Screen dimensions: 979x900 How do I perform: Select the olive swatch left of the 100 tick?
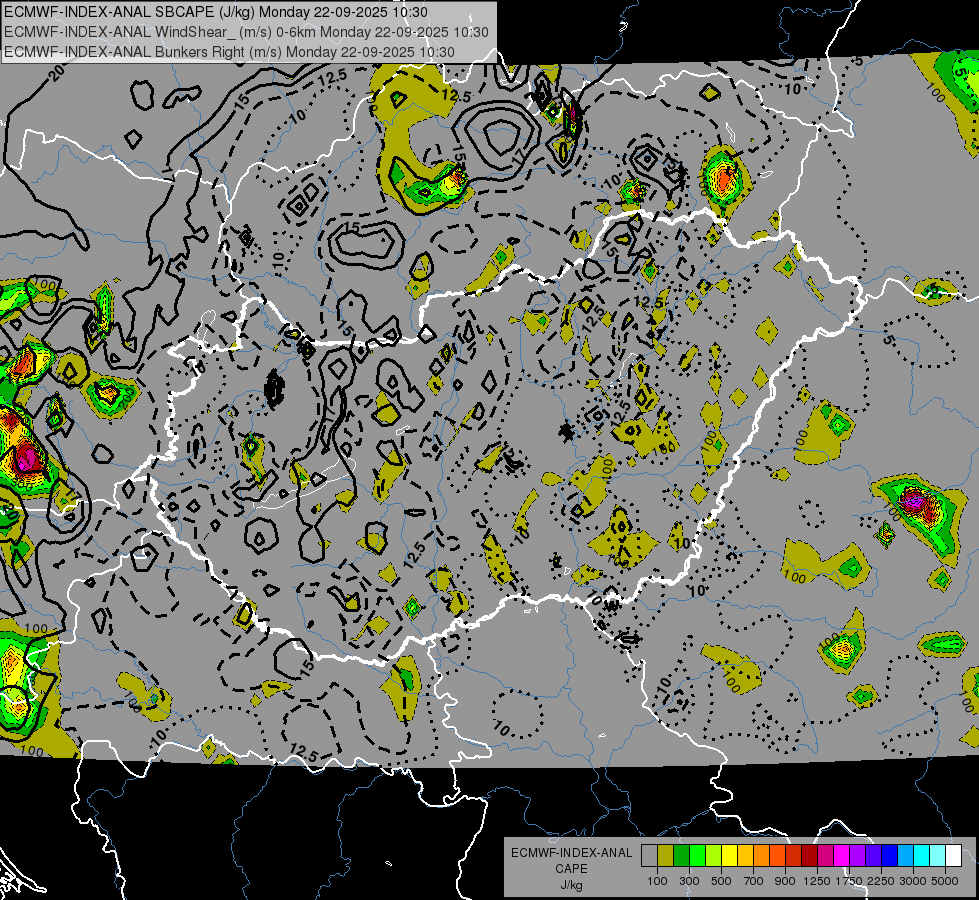pyautogui.click(x=665, y=855)
